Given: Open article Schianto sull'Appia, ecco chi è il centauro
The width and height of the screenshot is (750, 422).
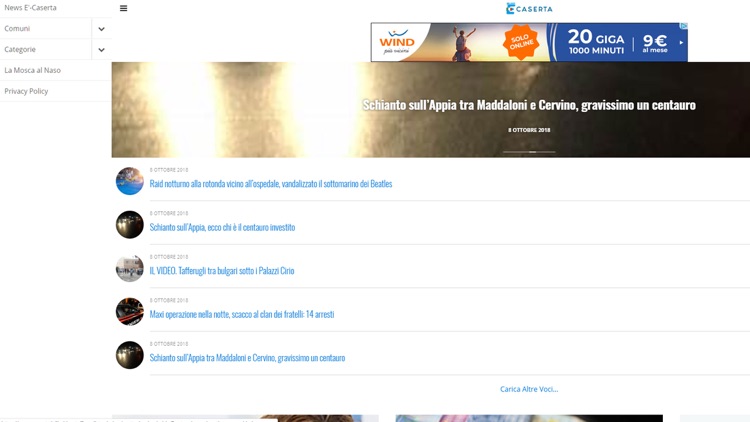Looking at the screenshot, I should [x=222, y=227].
